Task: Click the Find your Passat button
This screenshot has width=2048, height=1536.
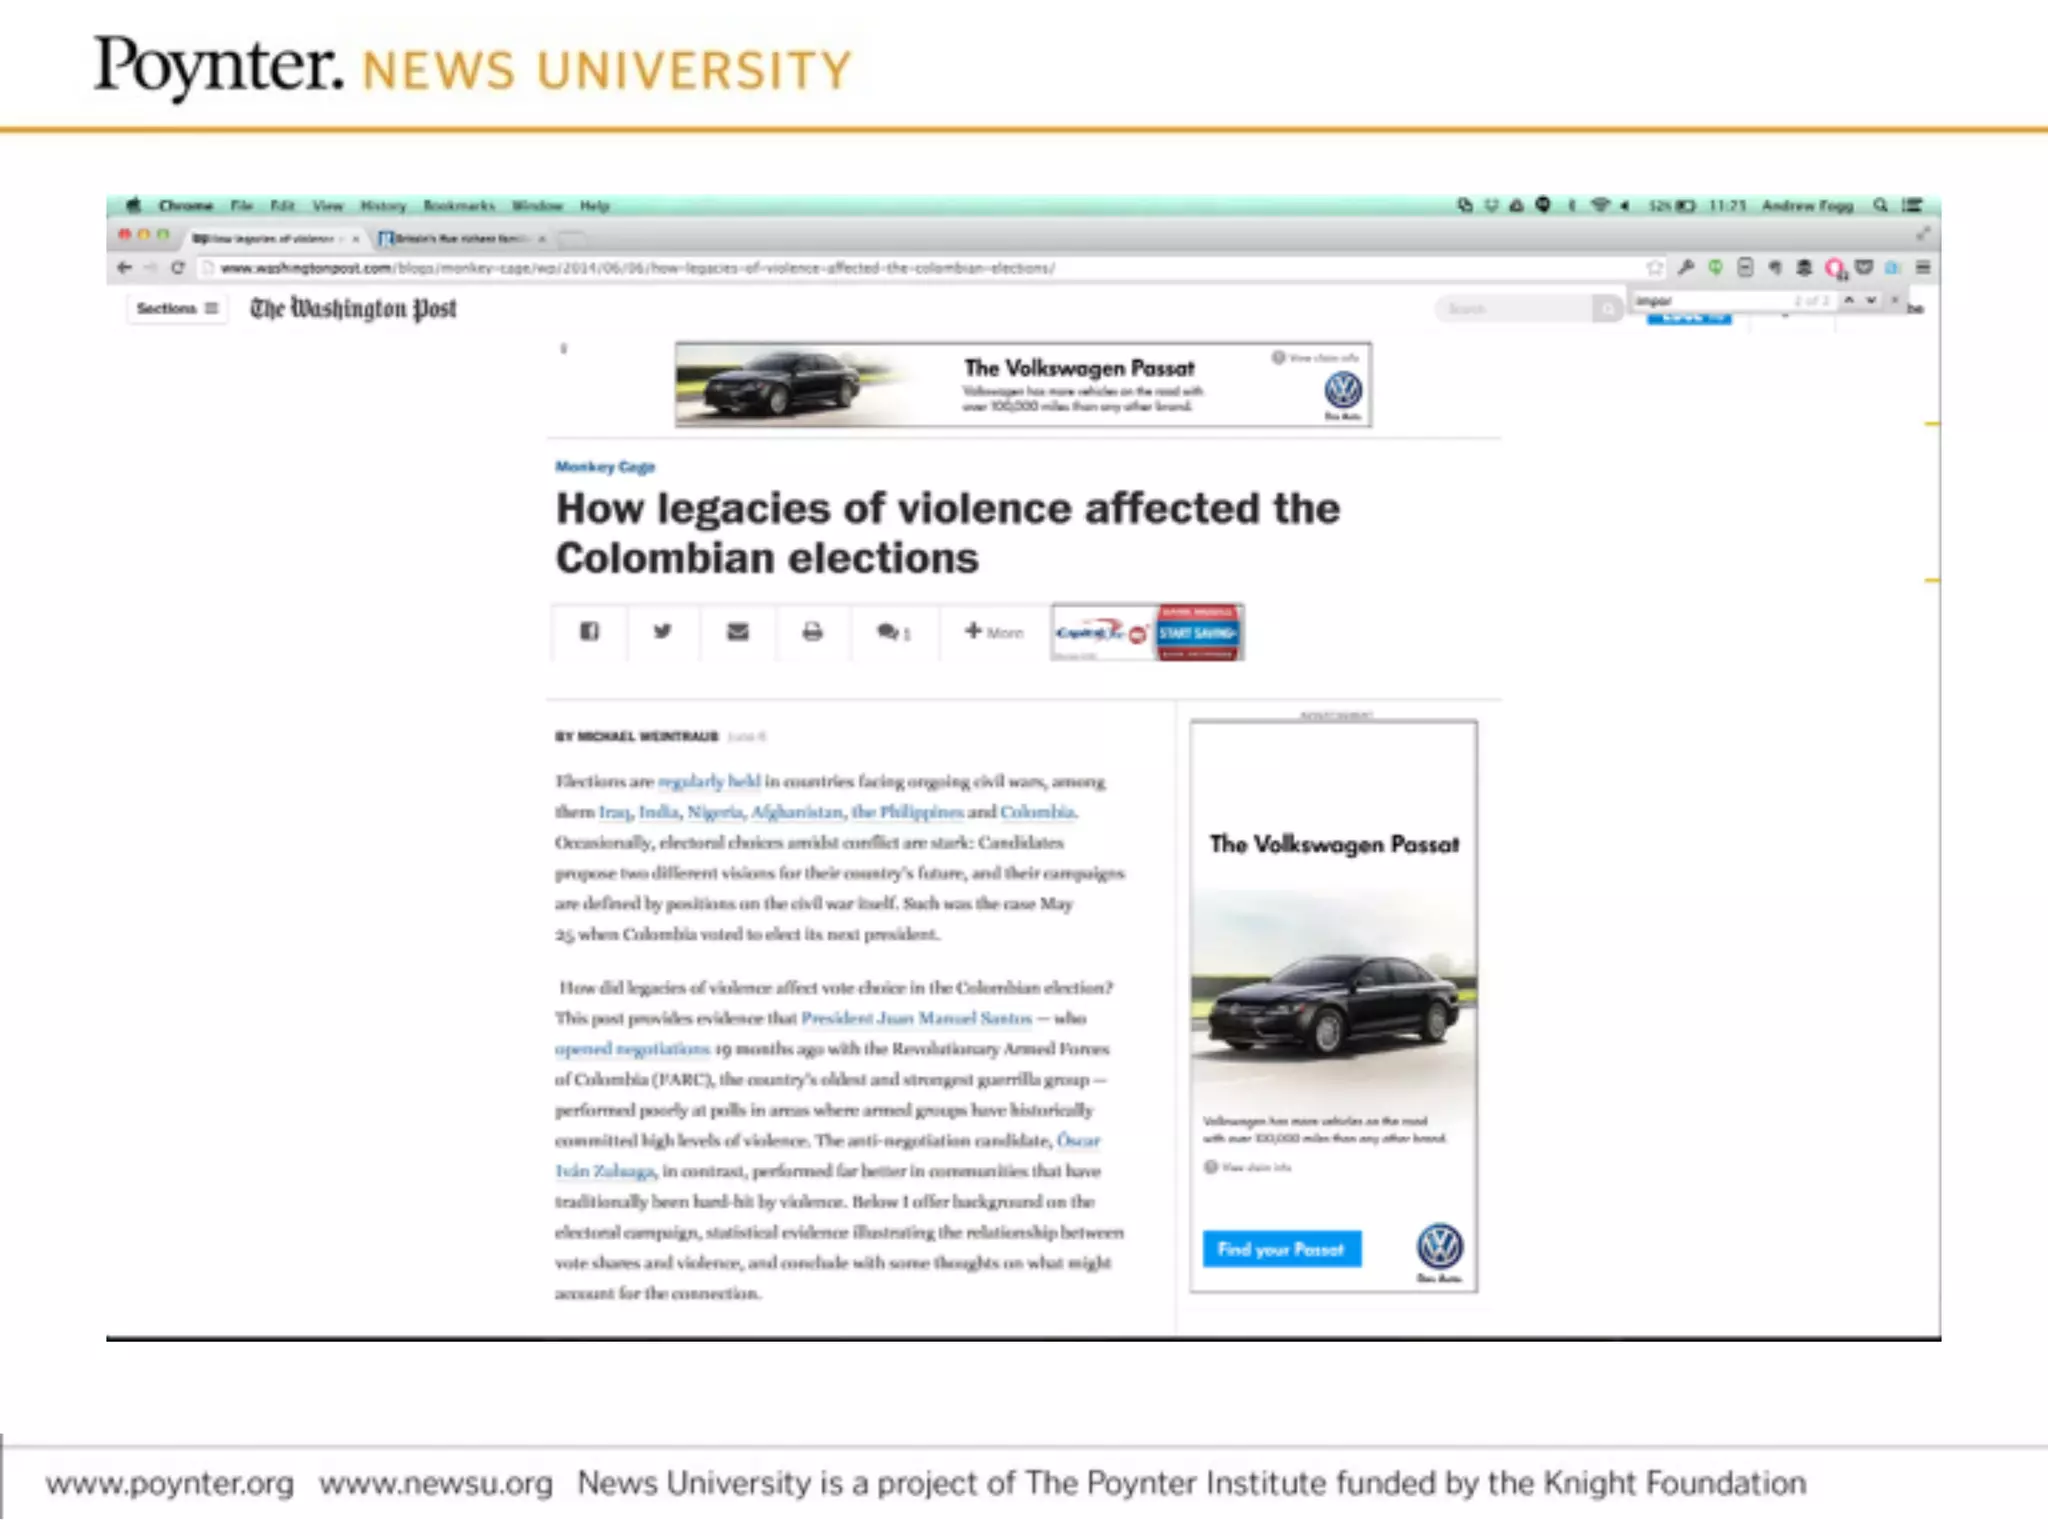Action: [x=1281, y=1249]
